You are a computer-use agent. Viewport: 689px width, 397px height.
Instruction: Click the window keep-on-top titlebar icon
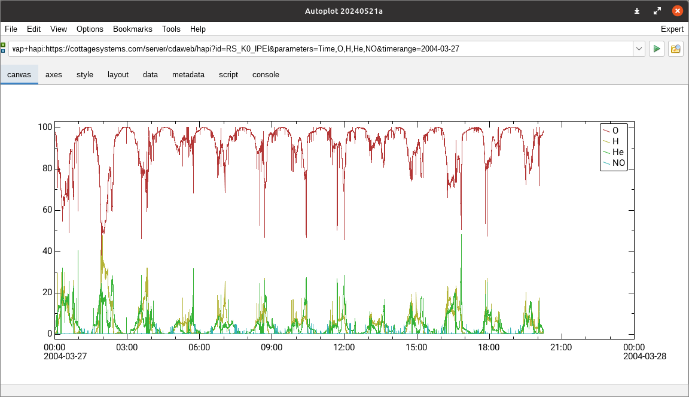pos(637,11)
